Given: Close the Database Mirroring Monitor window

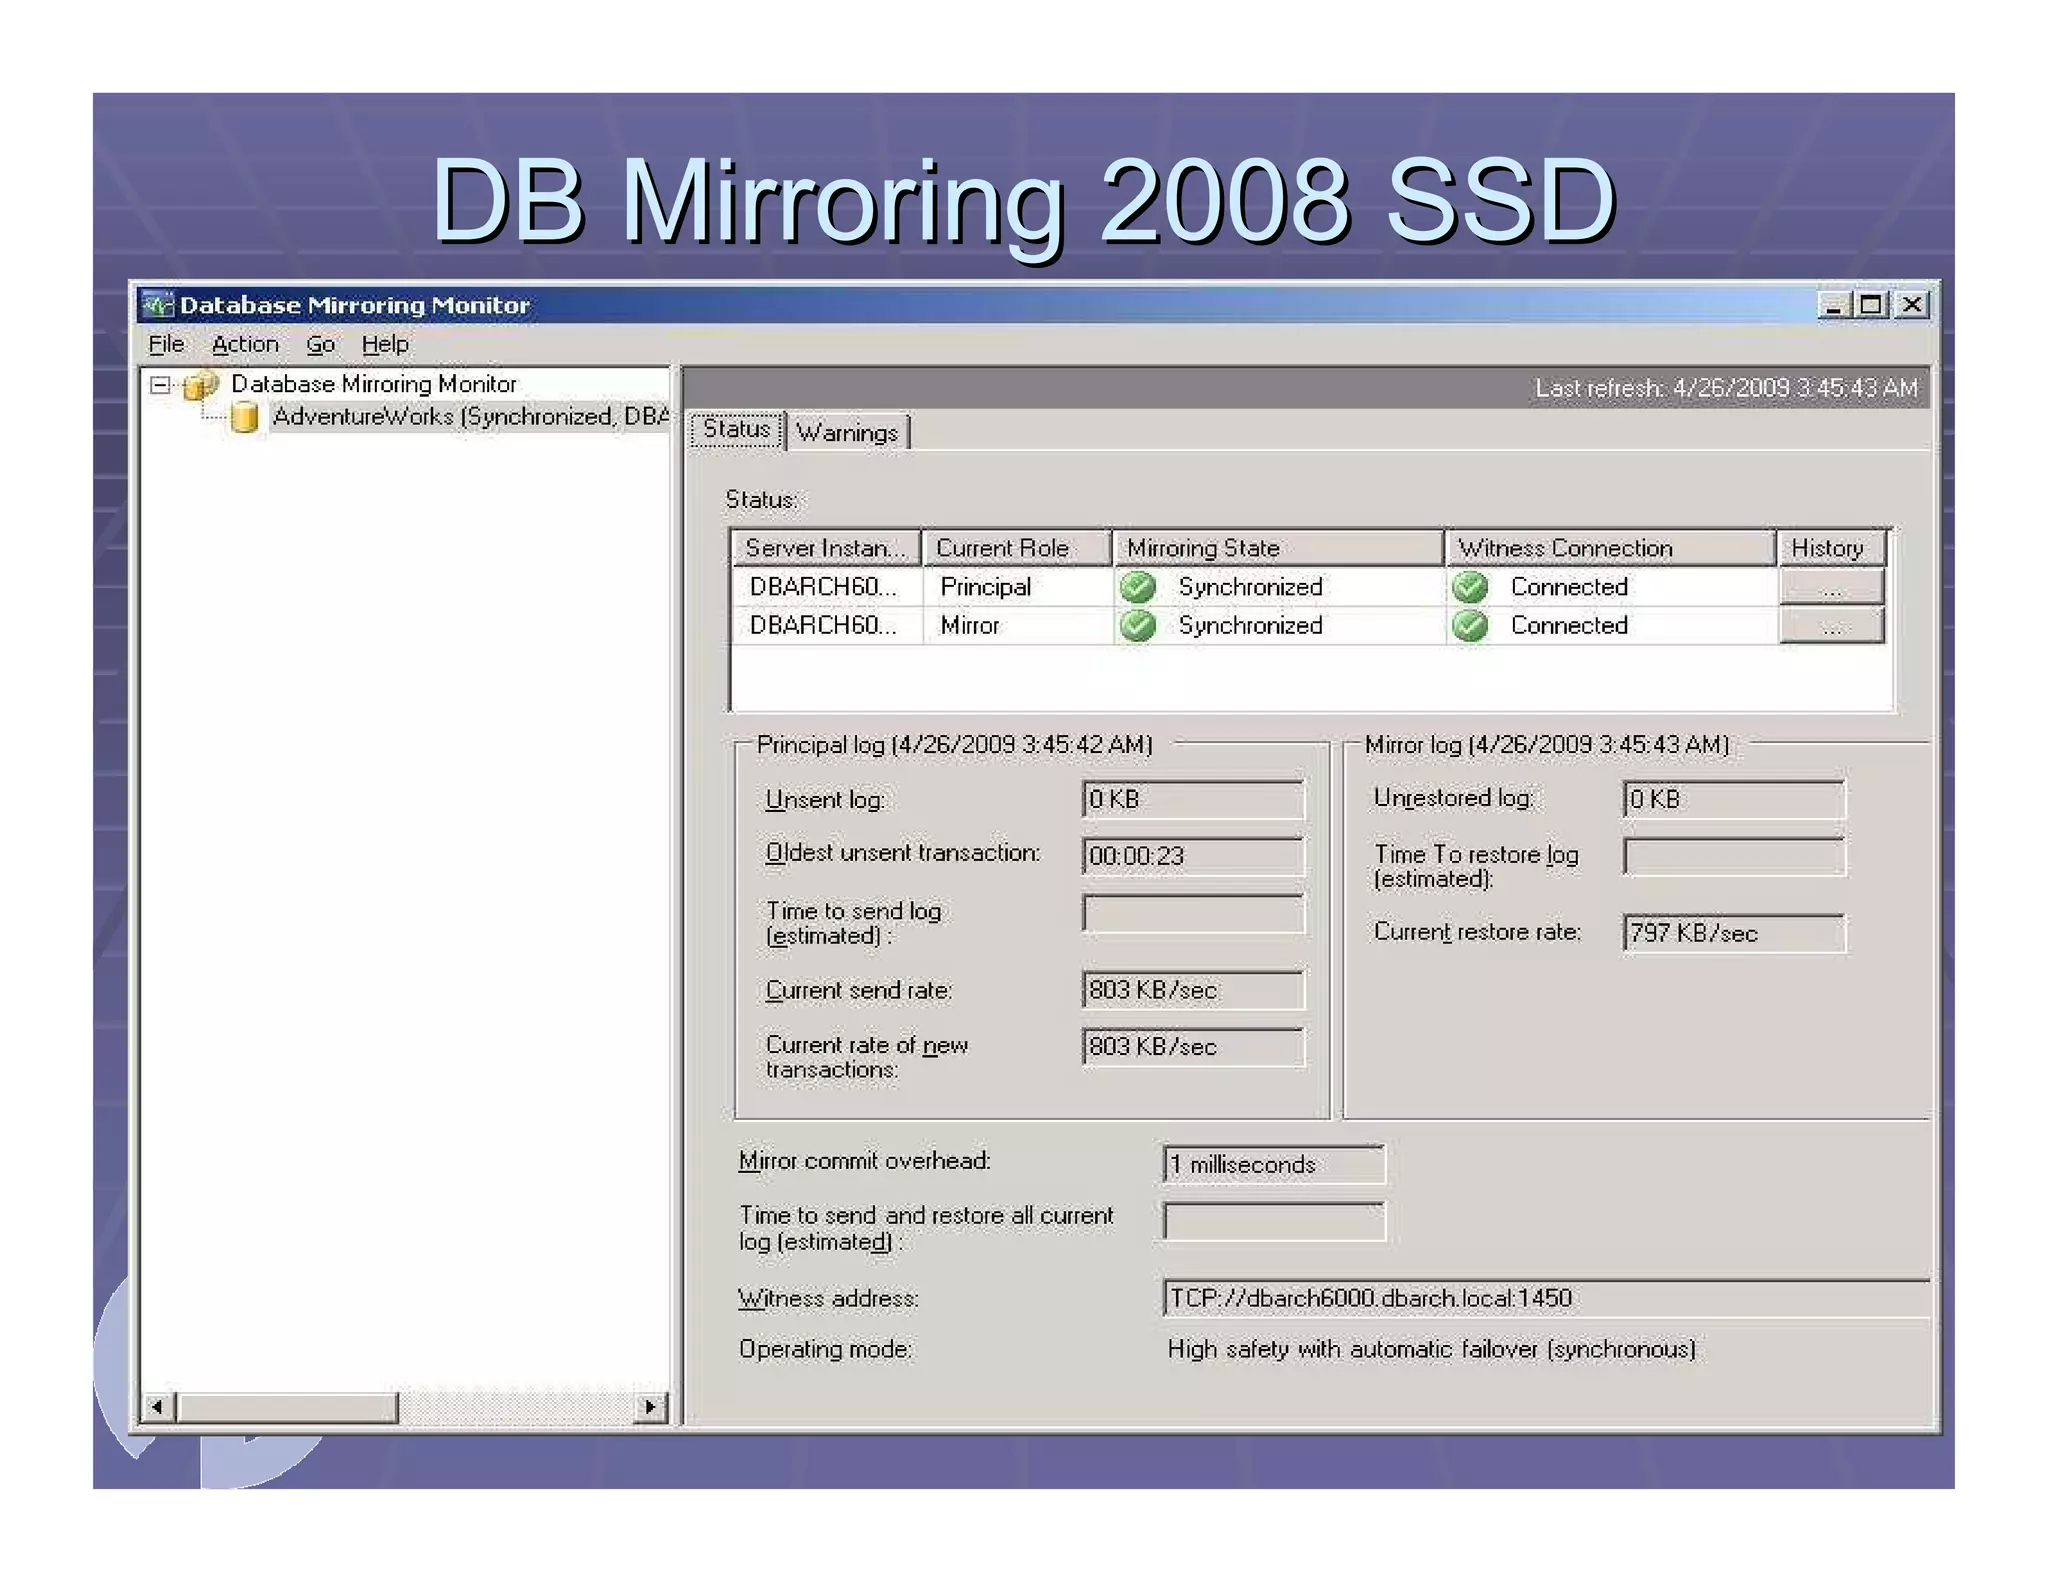Looking at the screenshot, I should [1912, 305].
